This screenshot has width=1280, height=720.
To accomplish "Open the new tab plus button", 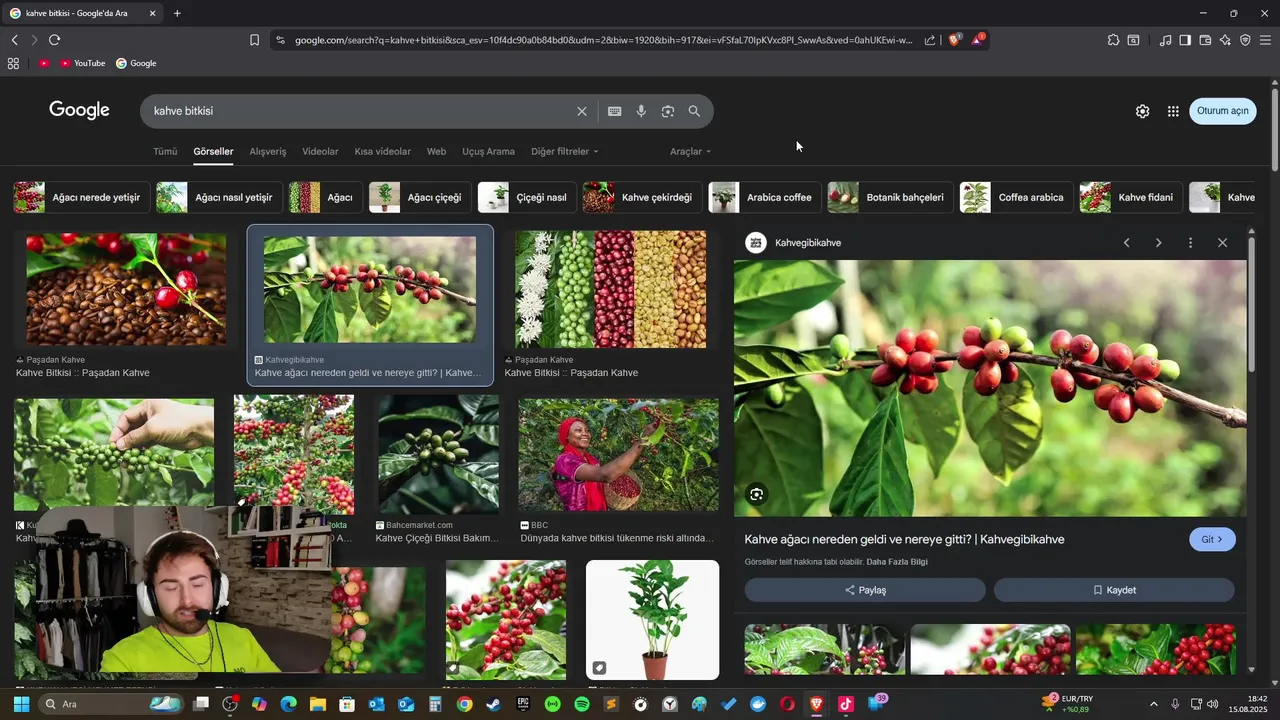I will (x=177, y=13).
